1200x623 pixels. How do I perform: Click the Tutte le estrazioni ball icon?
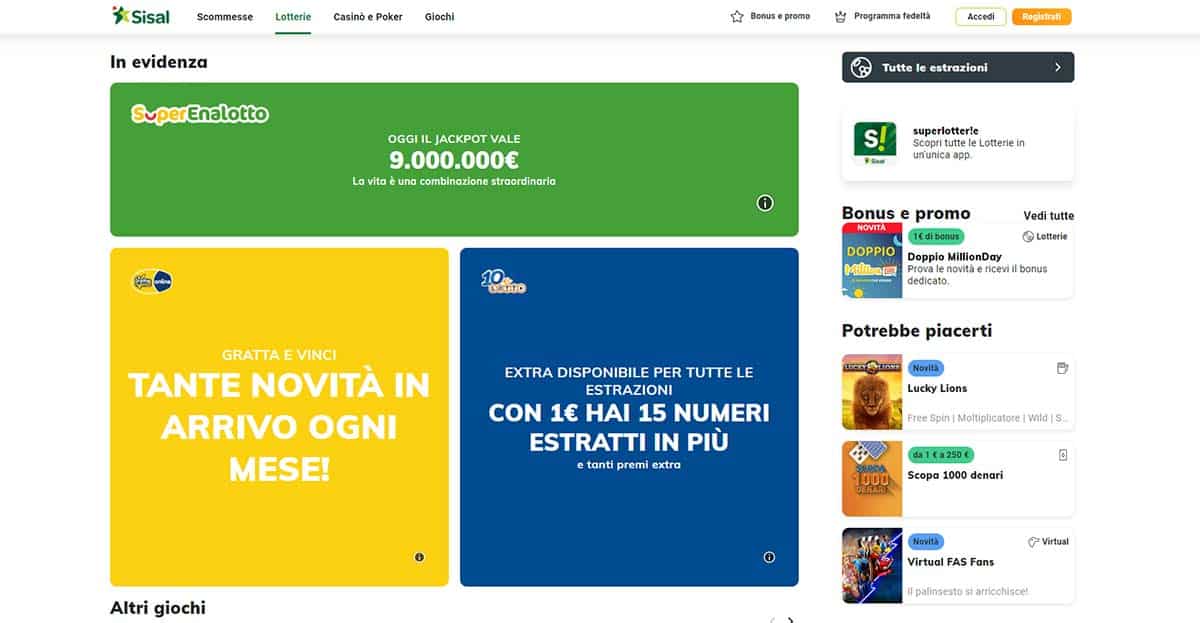pos(861,68)
